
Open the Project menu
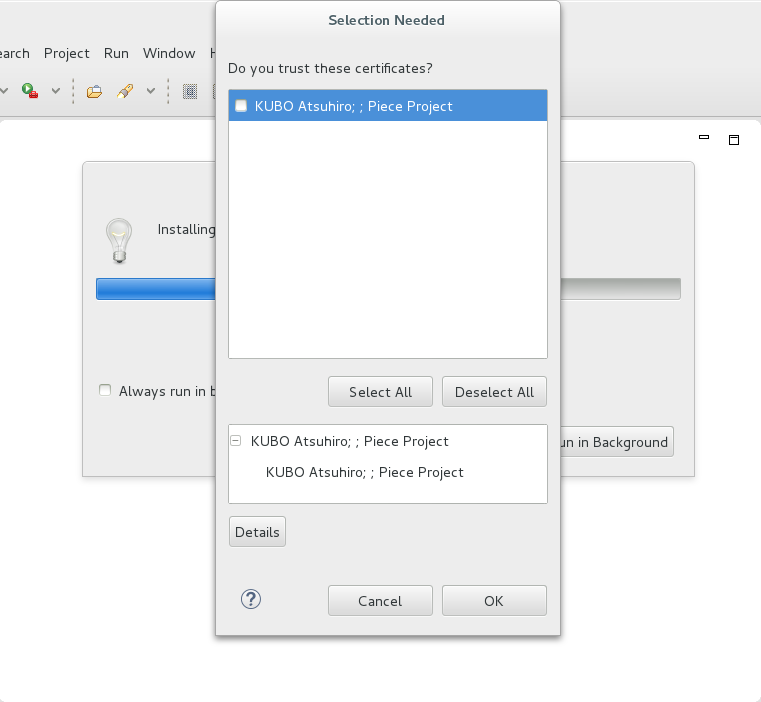67,53
